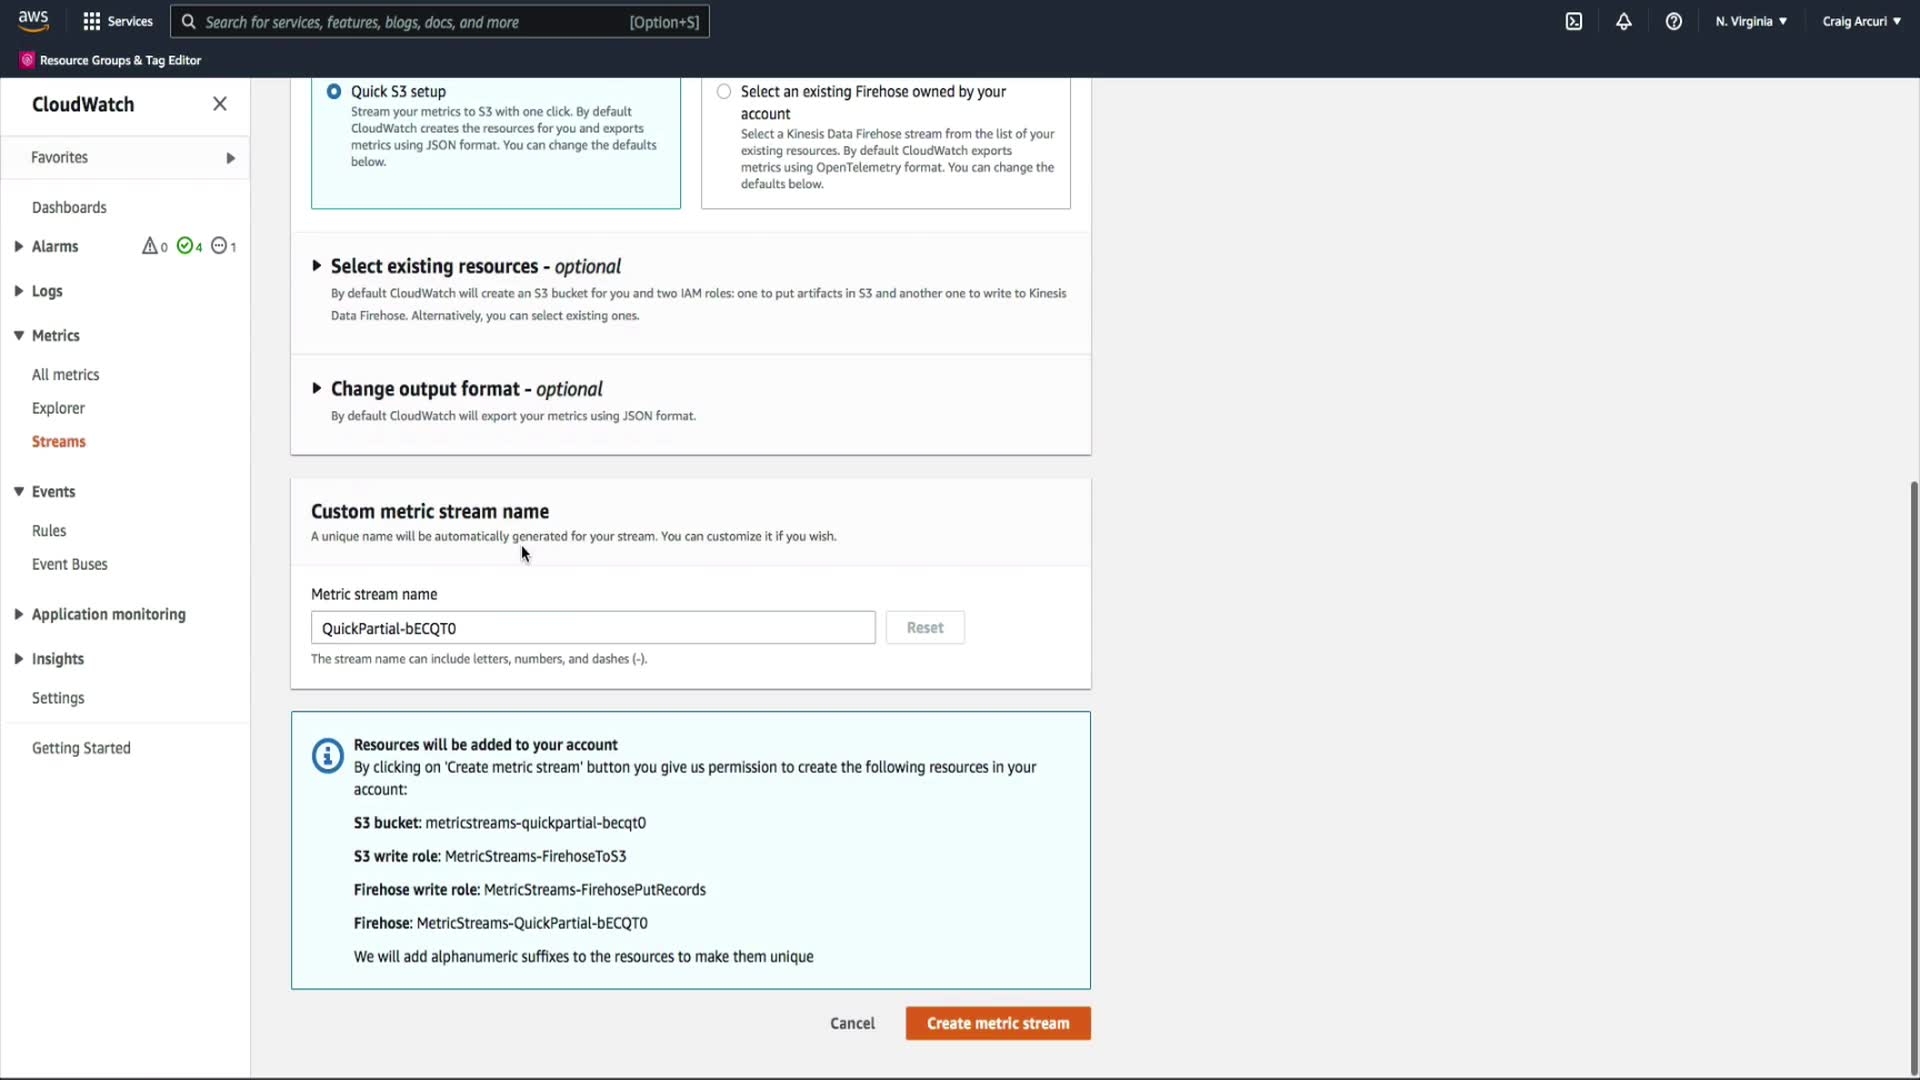Open Services grid menu icon
Image resolution: width=1920 pixels, height=1080 pixels.
(x=92, y=21)
